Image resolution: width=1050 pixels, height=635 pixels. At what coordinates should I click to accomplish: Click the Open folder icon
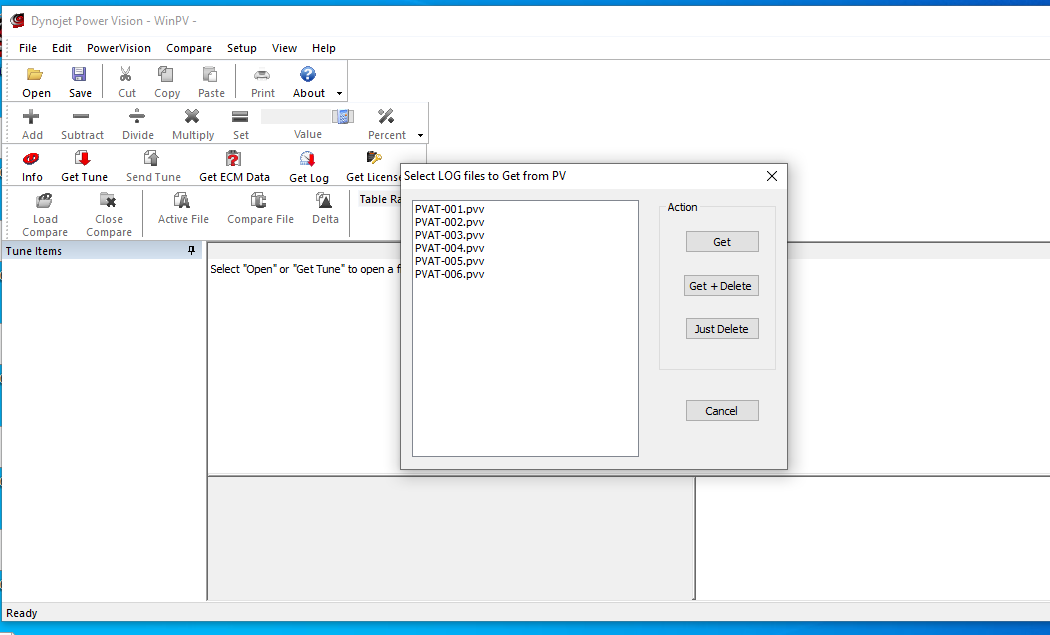(36, 75)
